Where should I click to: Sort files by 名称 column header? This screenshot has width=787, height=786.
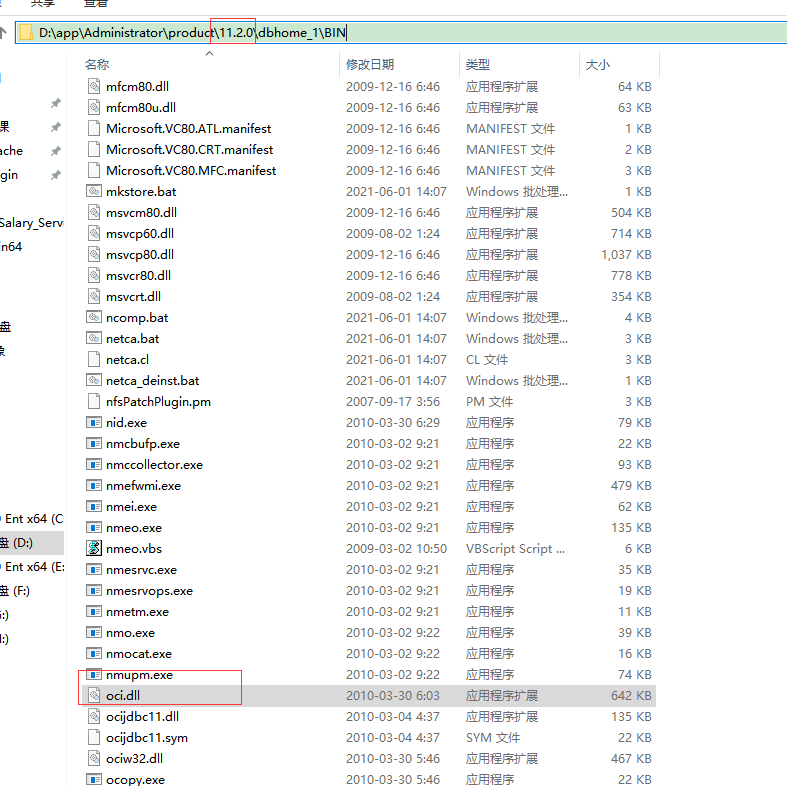tap(97, 64)
